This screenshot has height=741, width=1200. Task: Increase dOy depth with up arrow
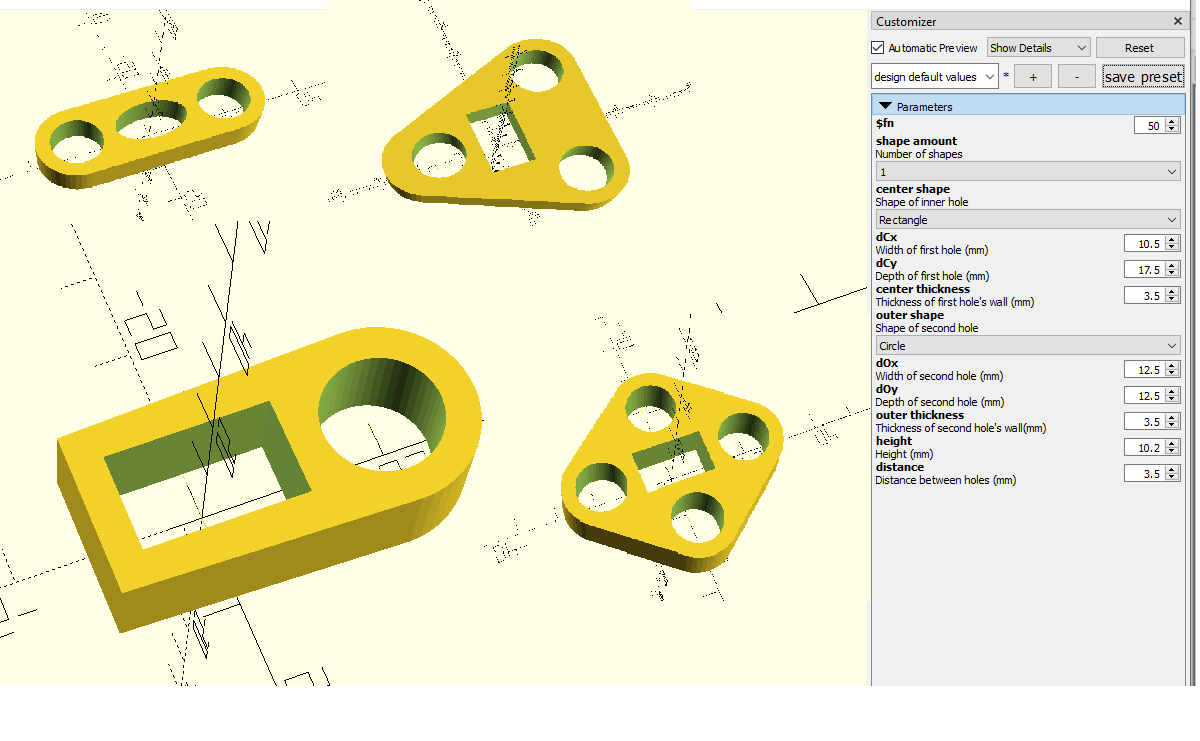(x=1173, y=392)
